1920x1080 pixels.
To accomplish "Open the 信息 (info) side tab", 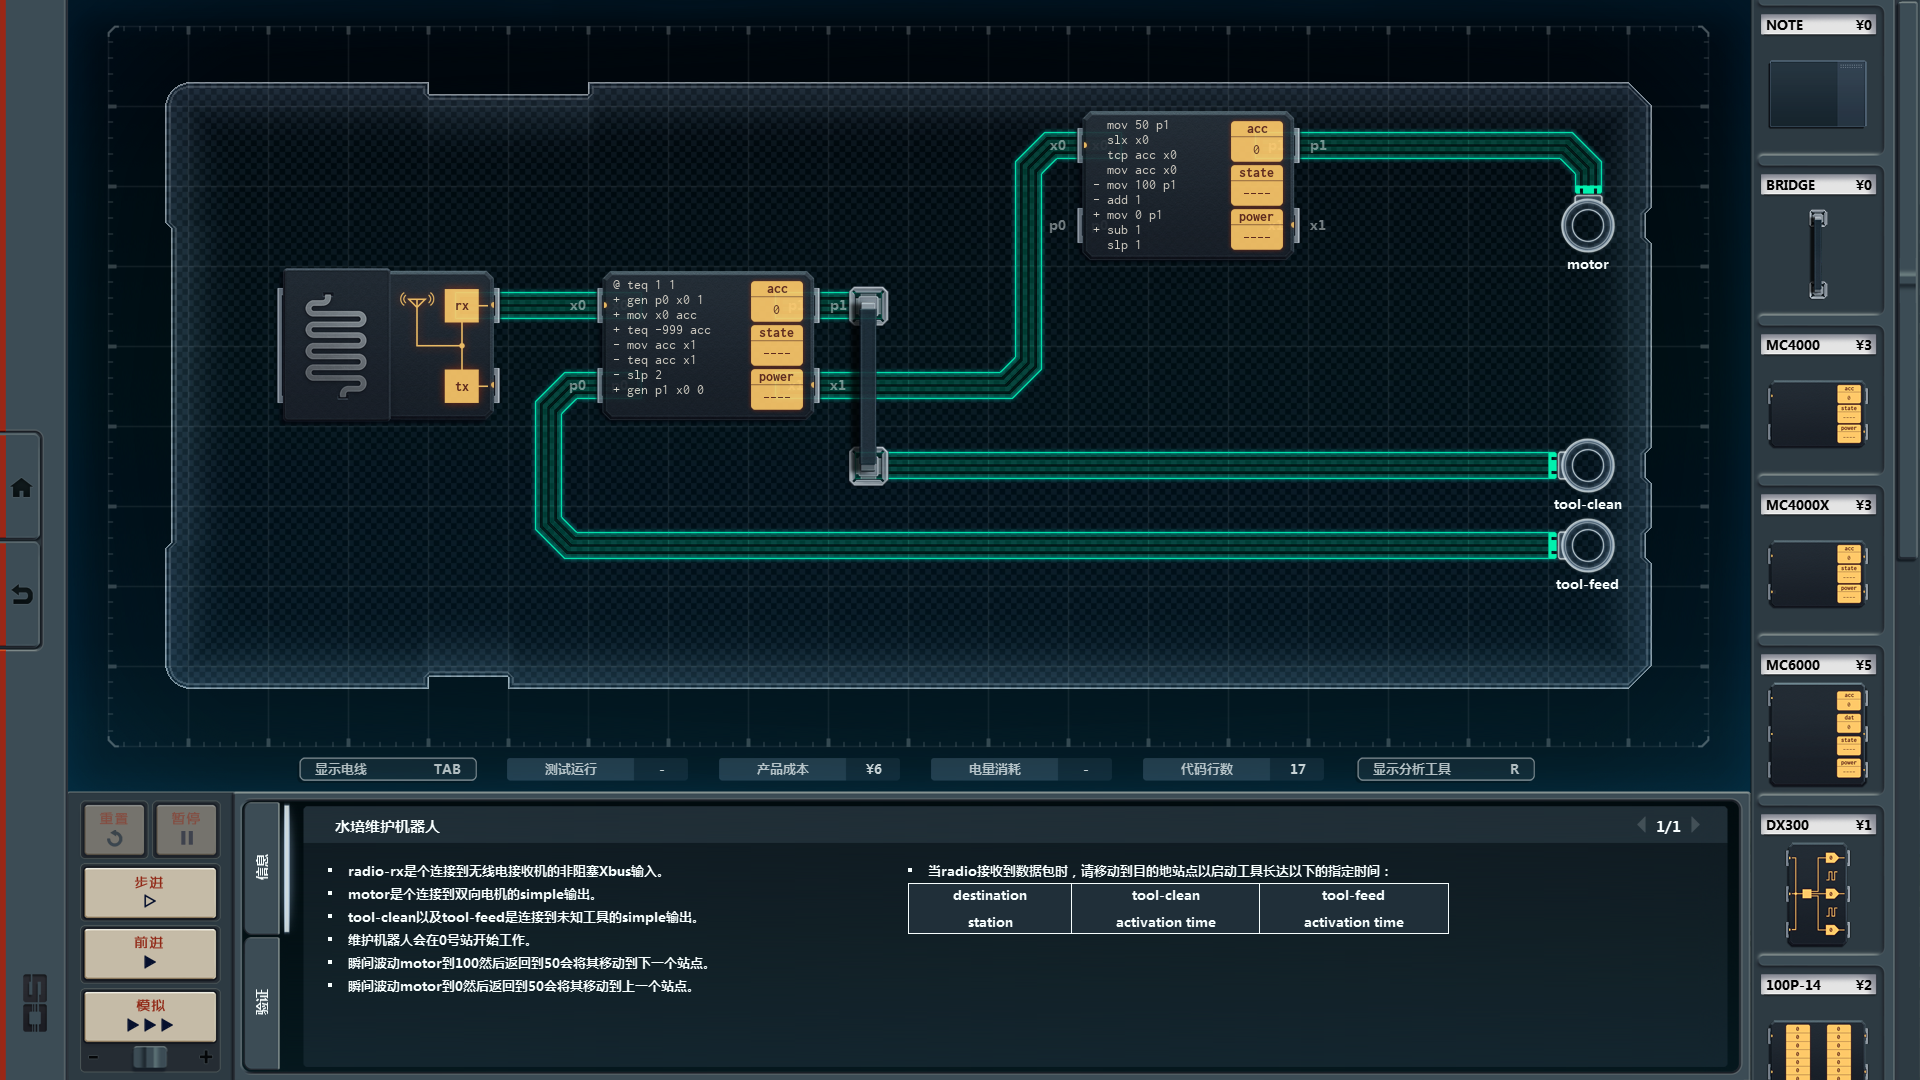I will coord(262,867).
